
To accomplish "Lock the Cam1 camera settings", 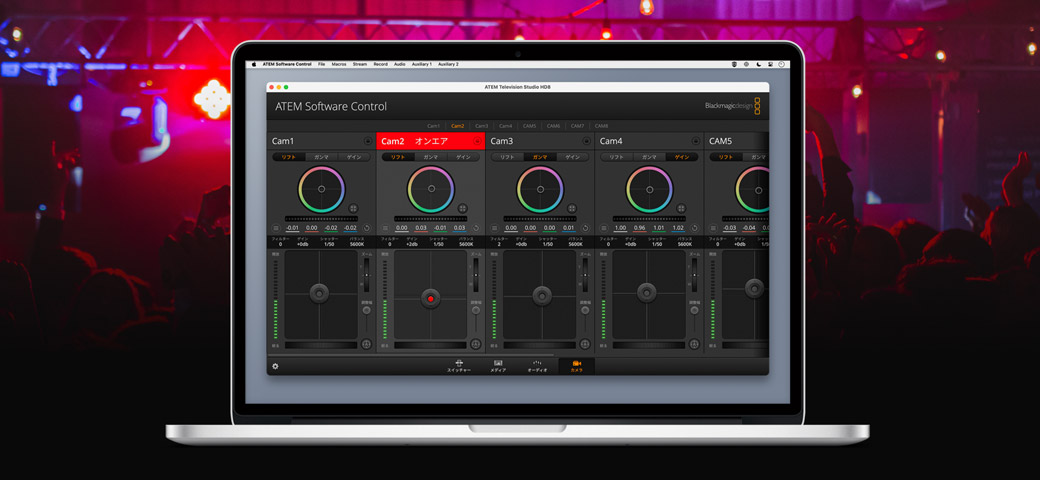I will click(x=367, y=141).
